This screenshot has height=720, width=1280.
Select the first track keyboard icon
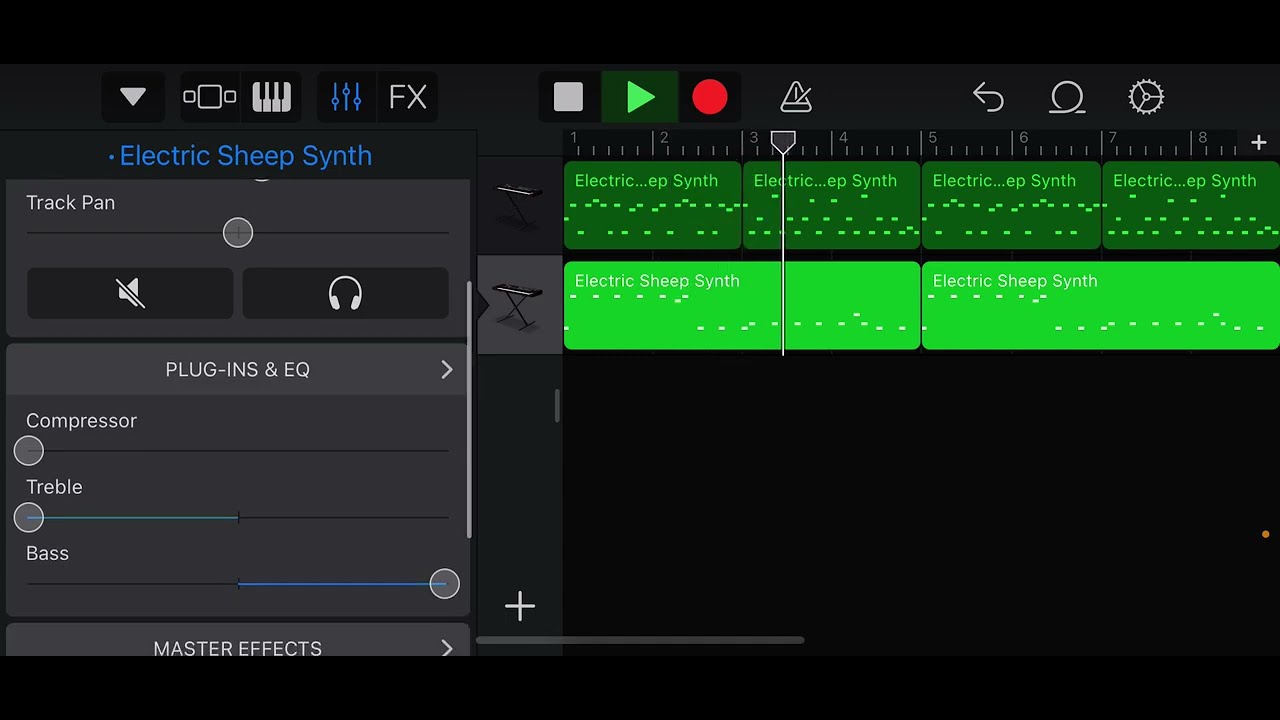[x=519, y=204]
